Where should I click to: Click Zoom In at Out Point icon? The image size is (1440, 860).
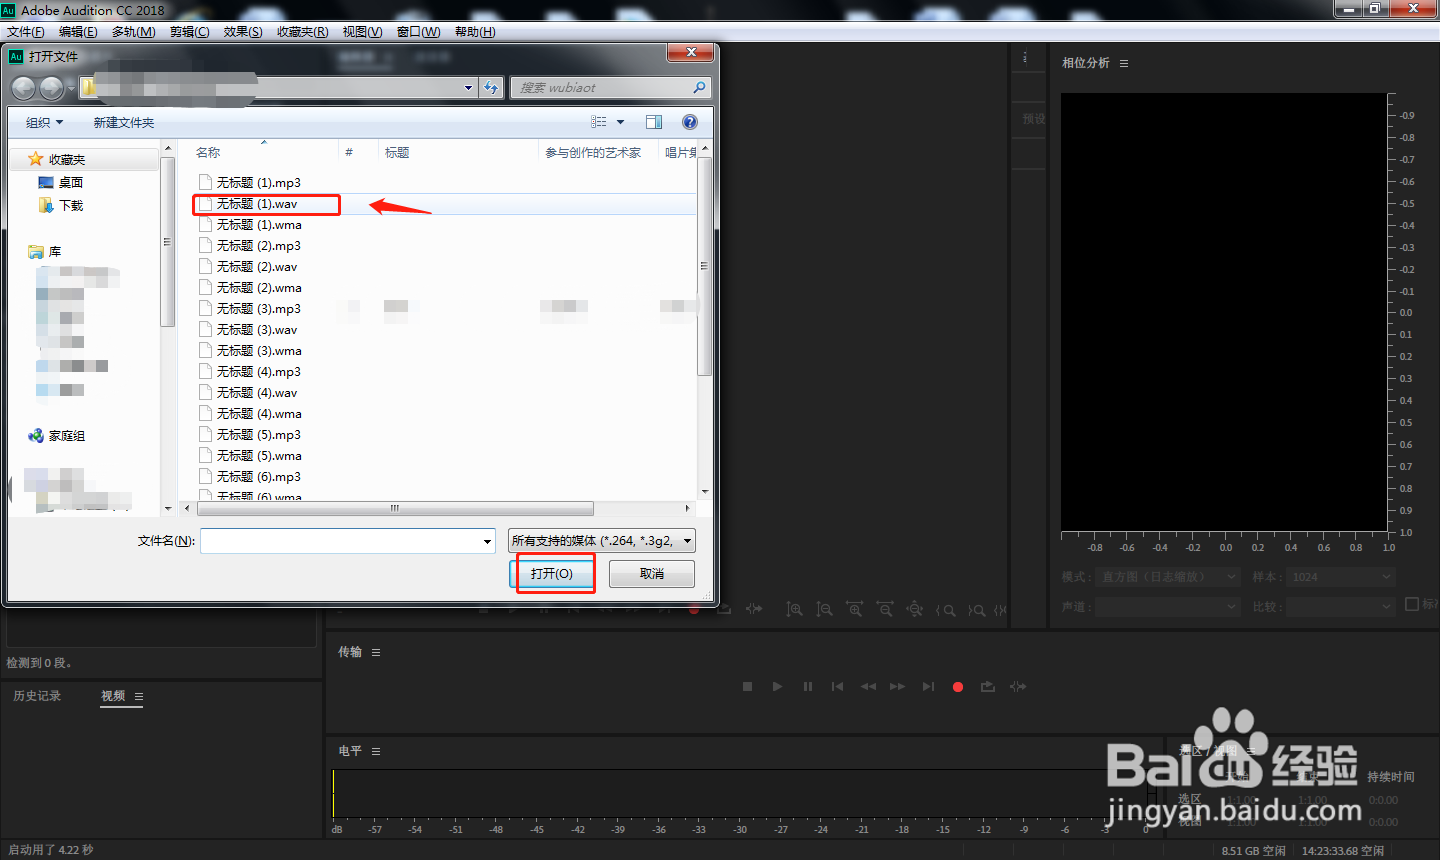[x=977, y=610]
